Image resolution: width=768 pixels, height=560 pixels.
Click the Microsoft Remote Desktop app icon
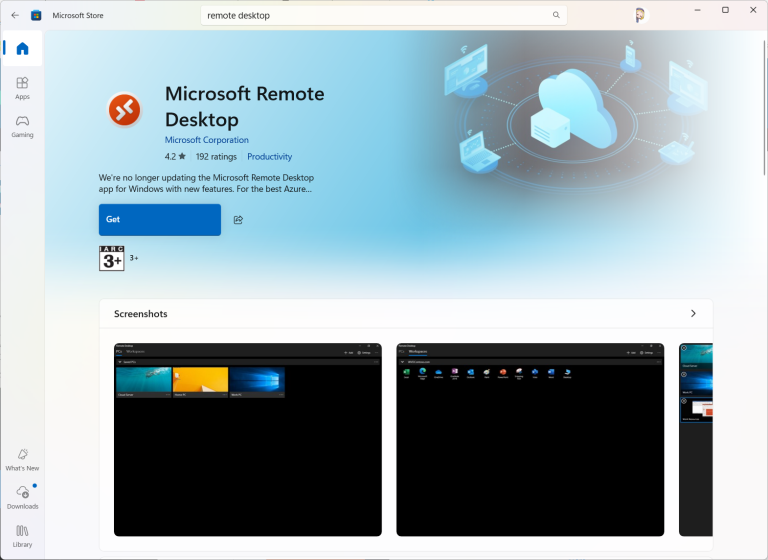(x=124, y=110)
